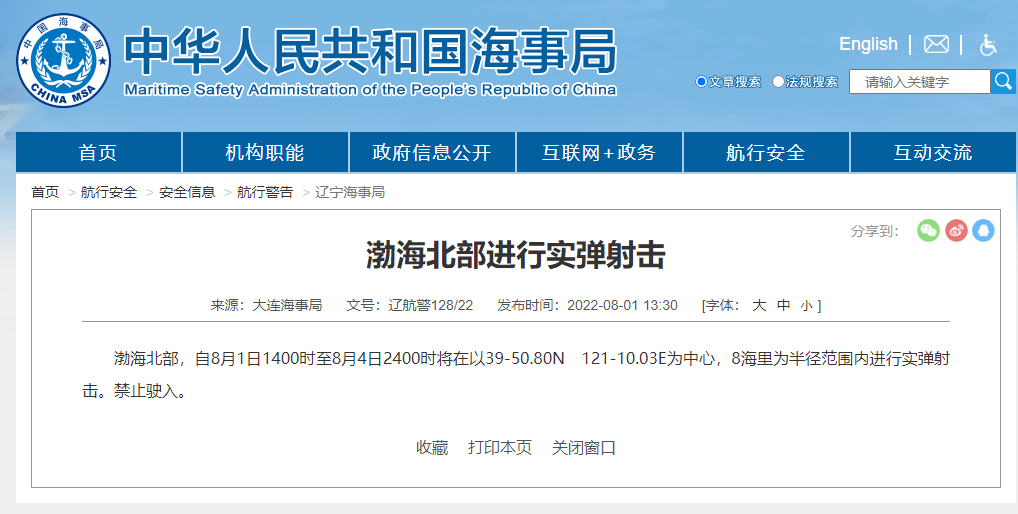Focus the keyword search input field
Screen dimensions: 1018x514
pos(919,82)
